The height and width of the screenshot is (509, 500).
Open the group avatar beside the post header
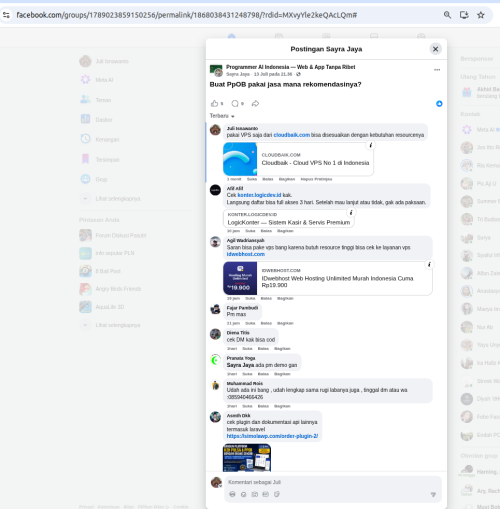[x=216, y=70]
